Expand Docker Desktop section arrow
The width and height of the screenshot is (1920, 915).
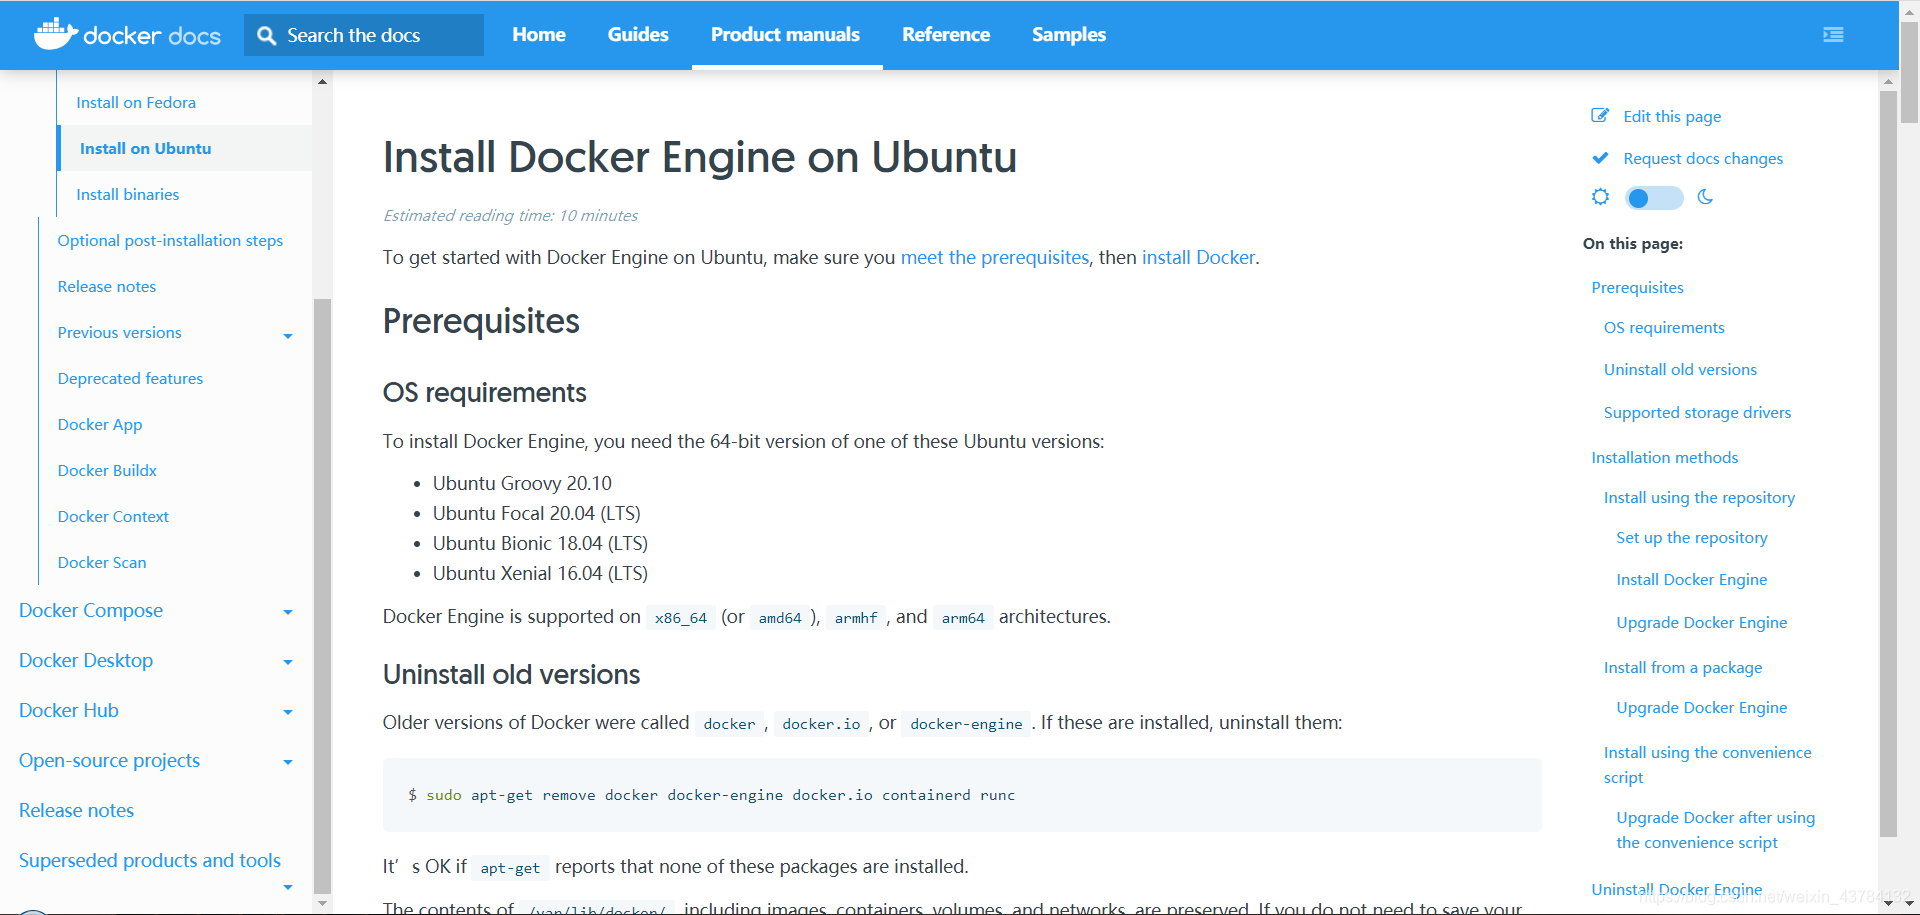click(288, 662)
